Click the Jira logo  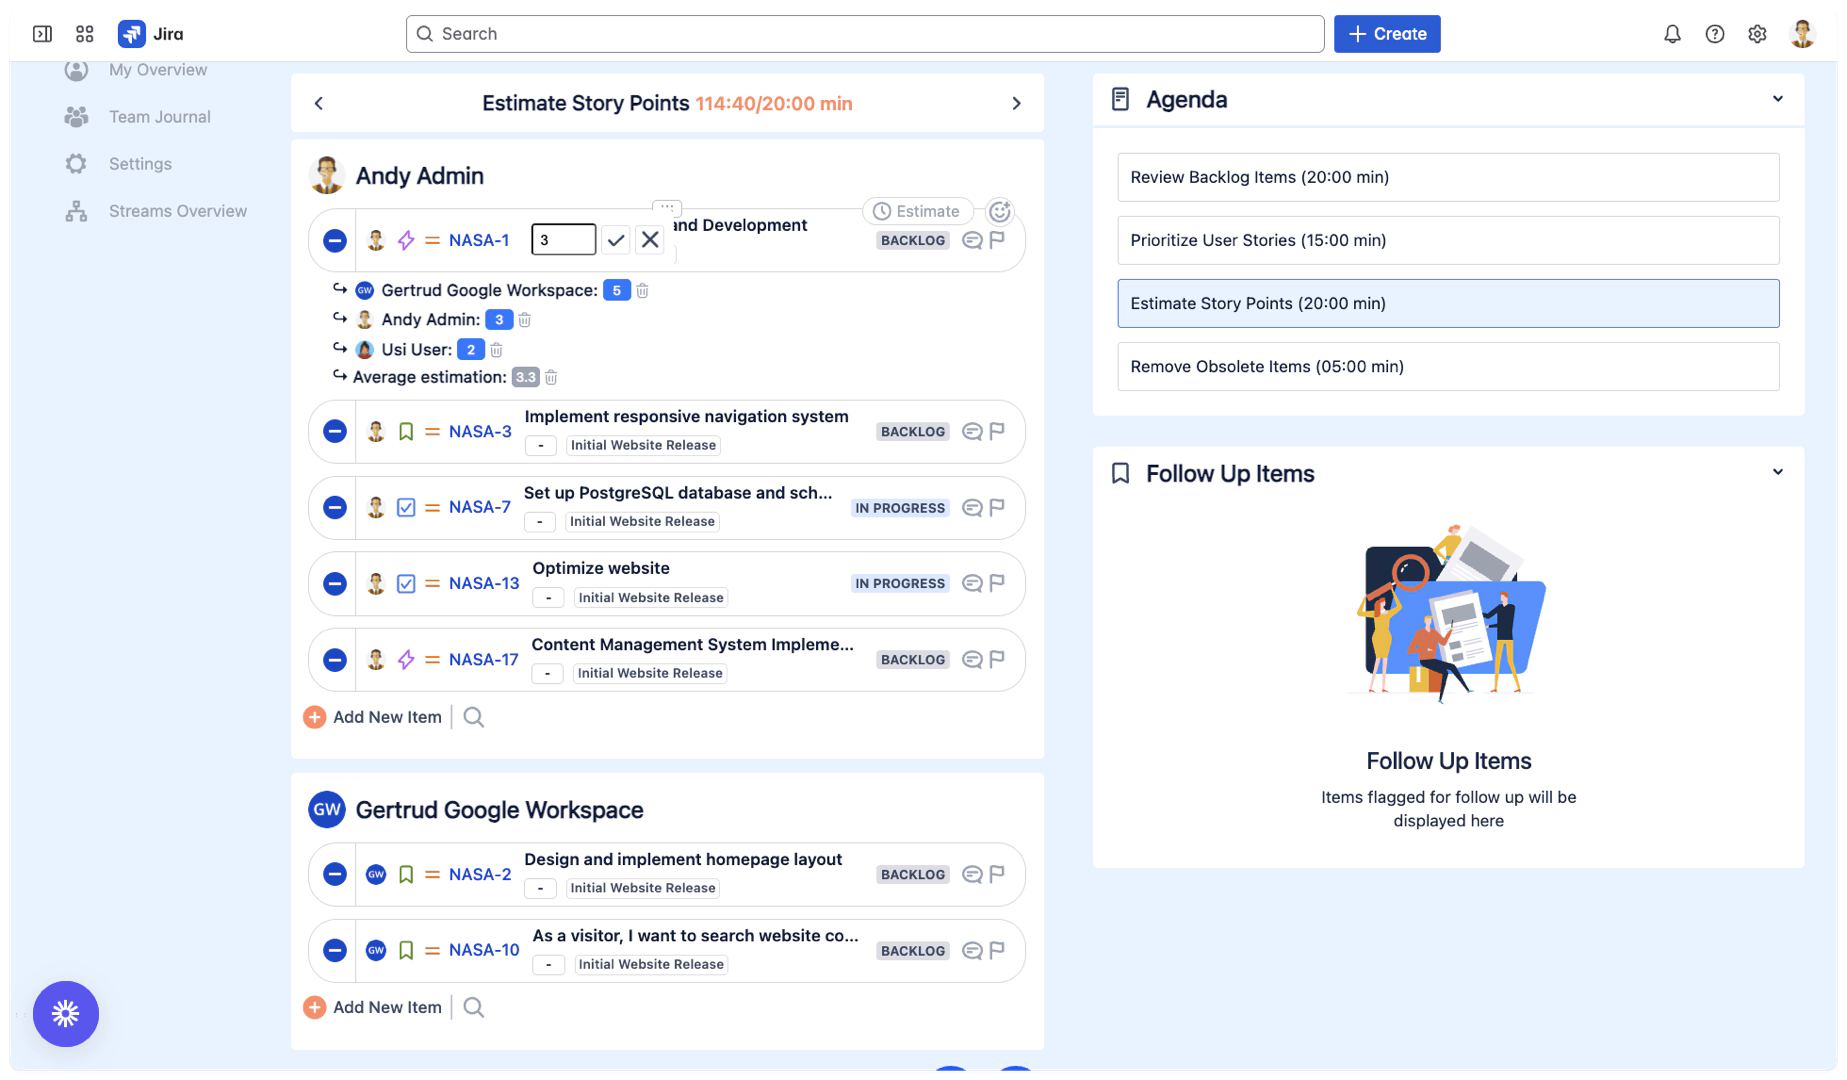point(151,34)
